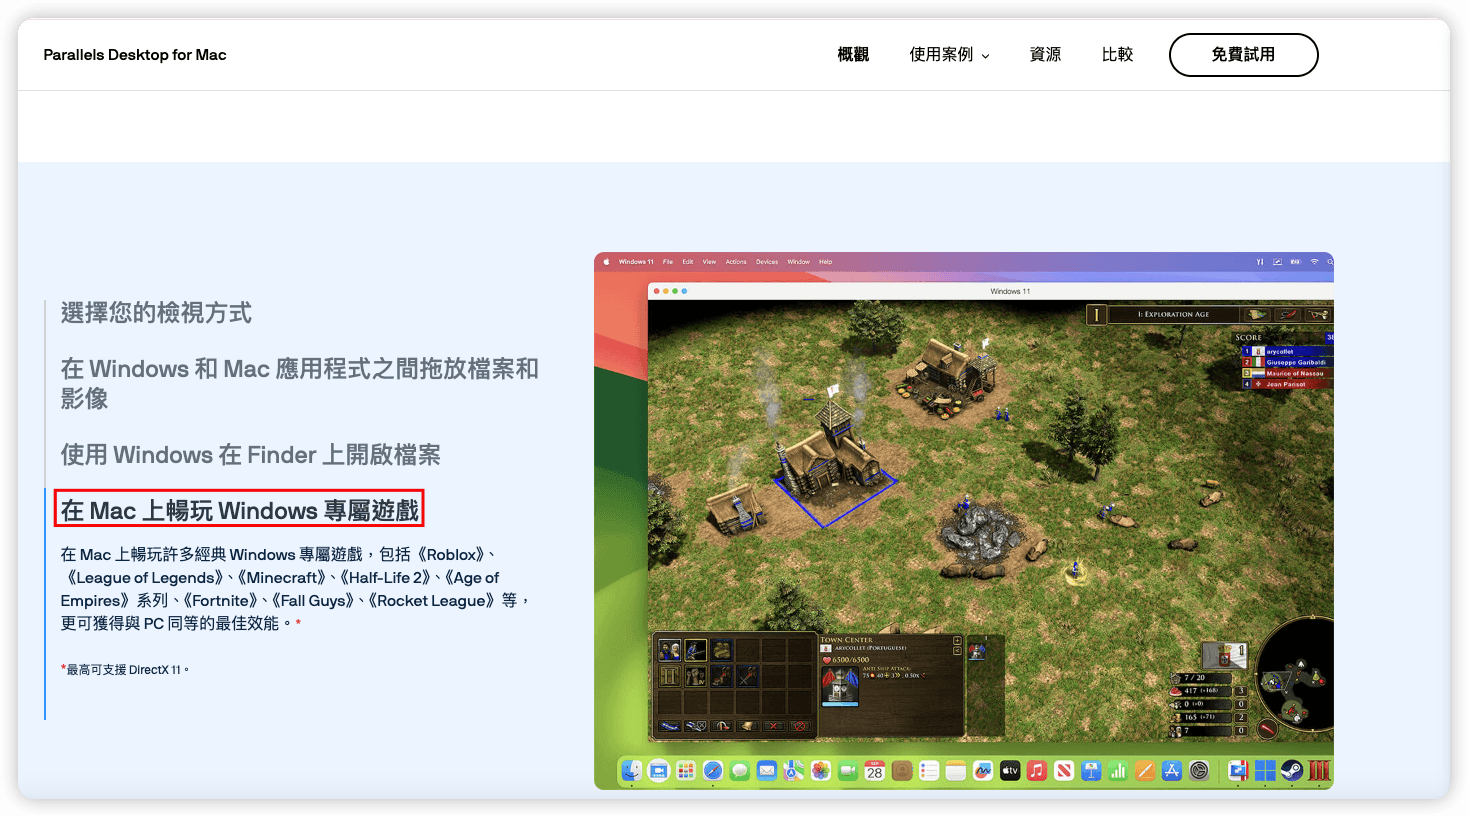
Task: Click the Apple logo in the pictured menu bar
Action: (x=606, y=262)
